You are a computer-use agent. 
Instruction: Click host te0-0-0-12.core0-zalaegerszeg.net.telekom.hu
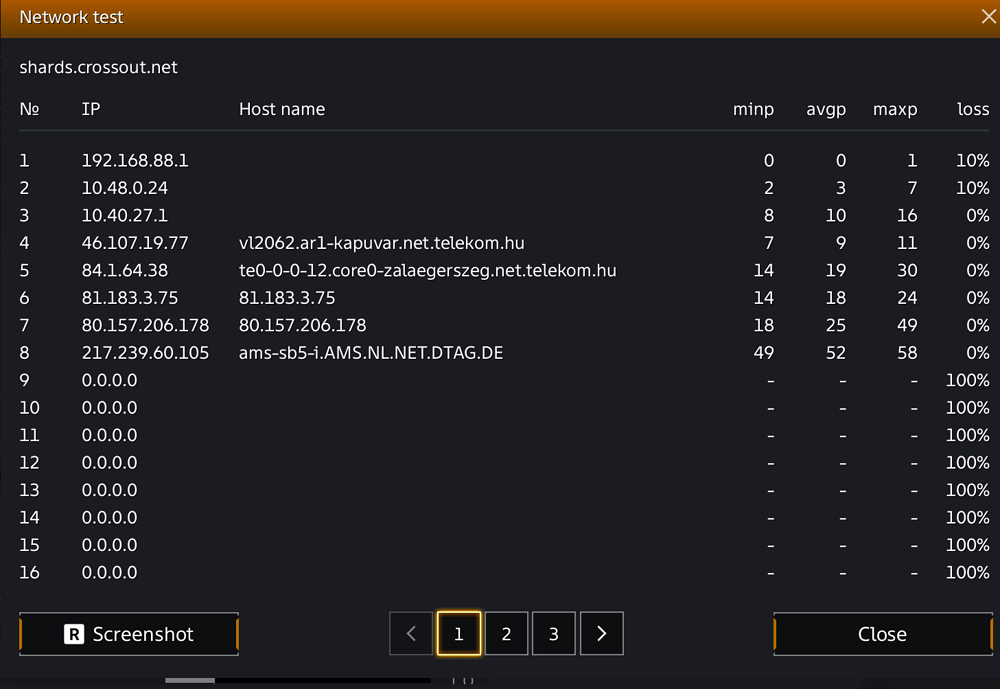pos(427,270)
